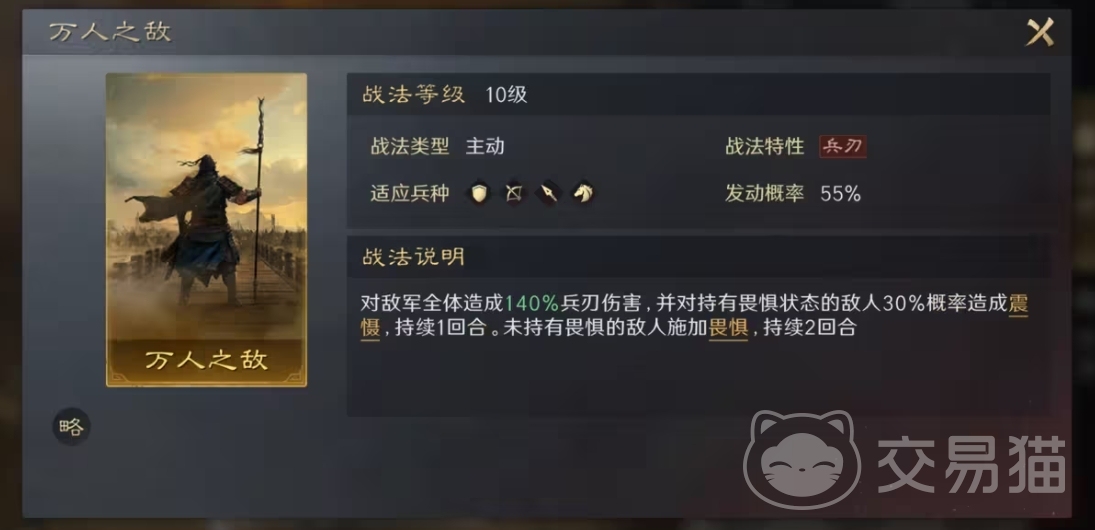This screenshot has height=530, width=1095.
Task: Tap the shield troop type icon
Action: click(478, 193)
